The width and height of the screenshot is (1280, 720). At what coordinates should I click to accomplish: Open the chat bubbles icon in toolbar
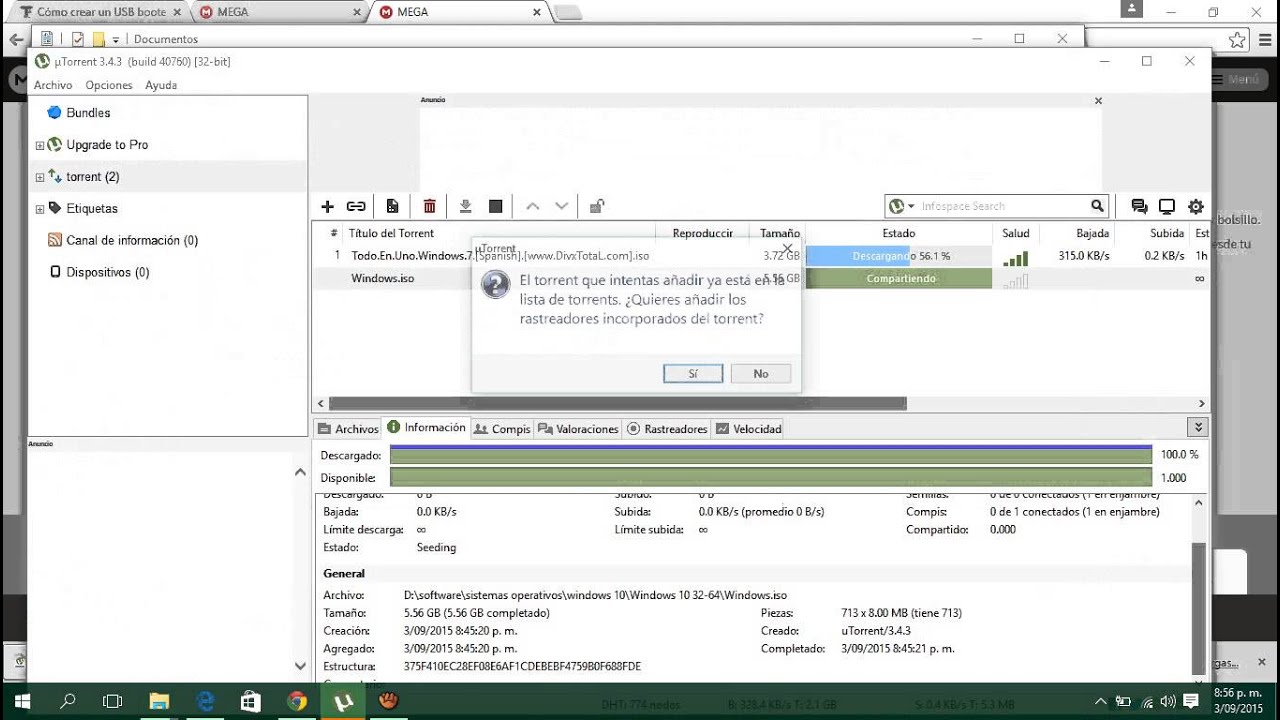[1139, 206]
